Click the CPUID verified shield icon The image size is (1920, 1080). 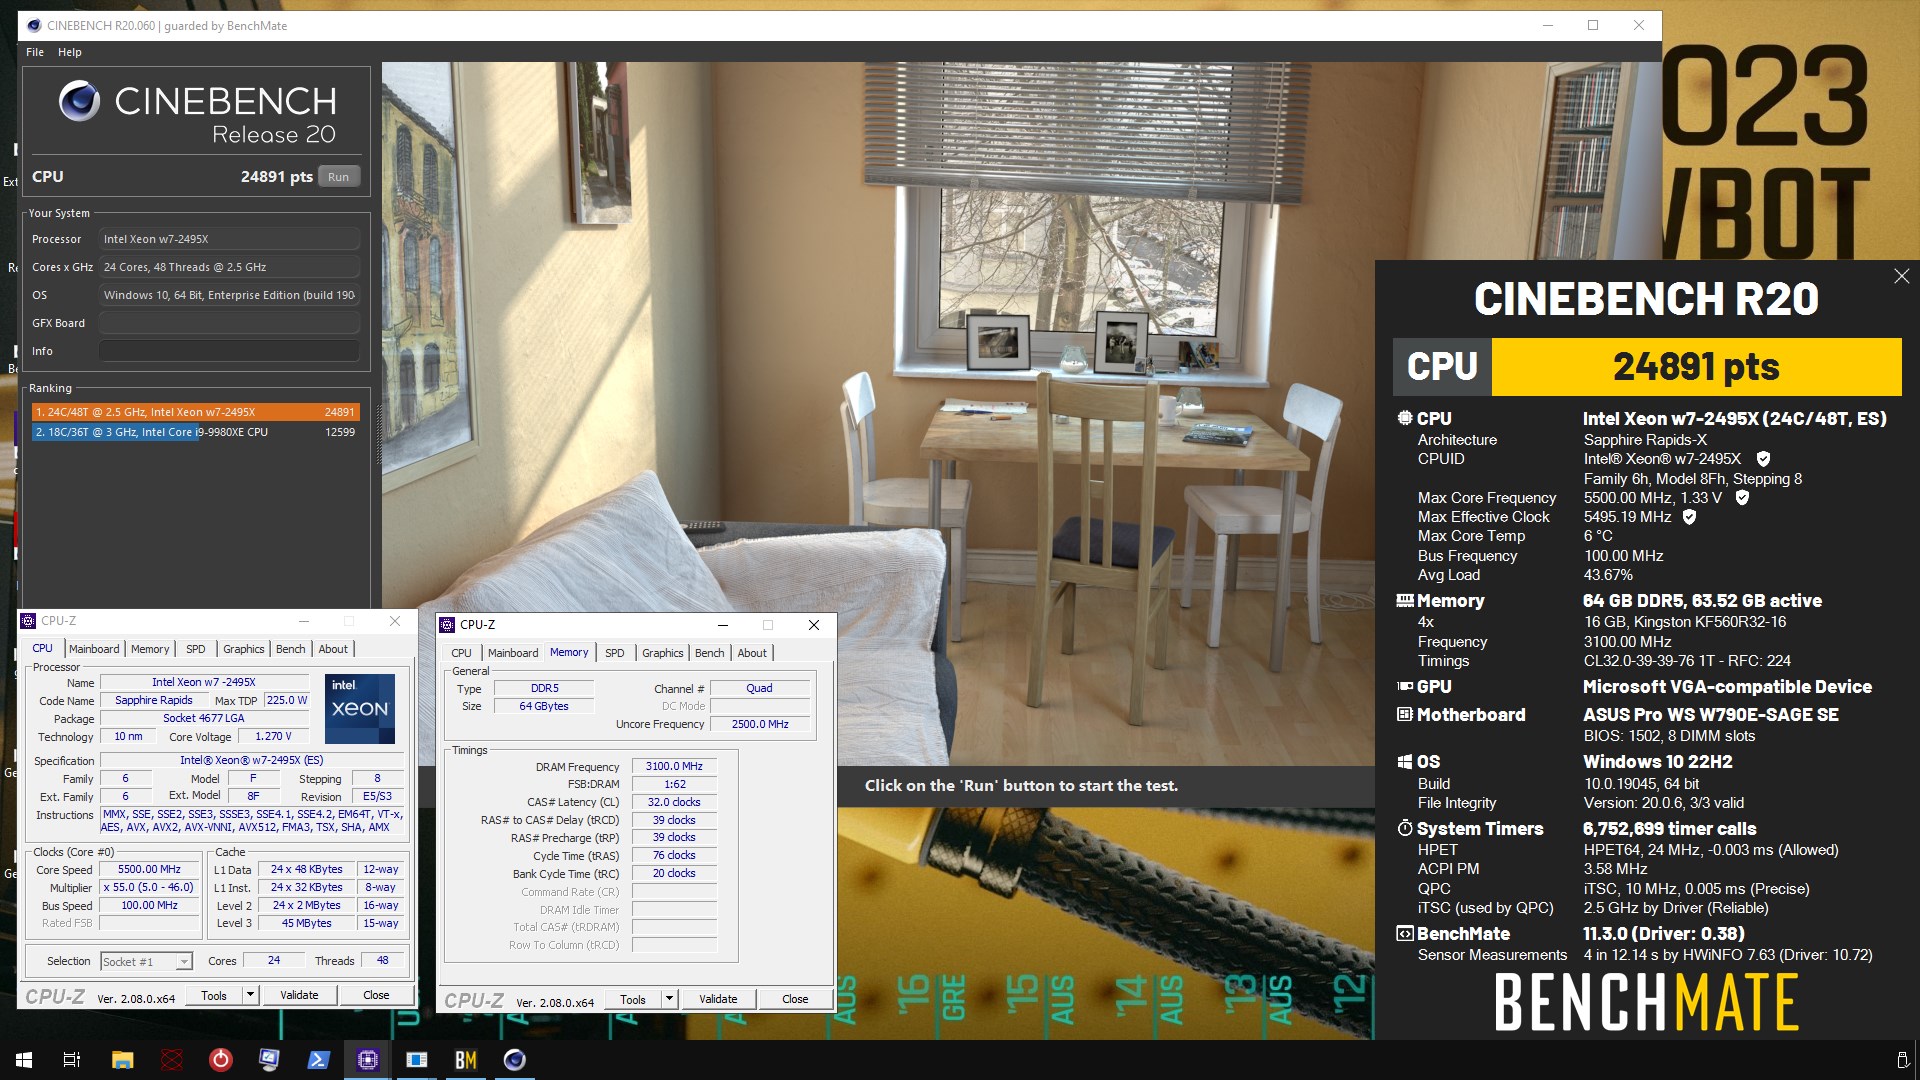[x=1763, y=459]
